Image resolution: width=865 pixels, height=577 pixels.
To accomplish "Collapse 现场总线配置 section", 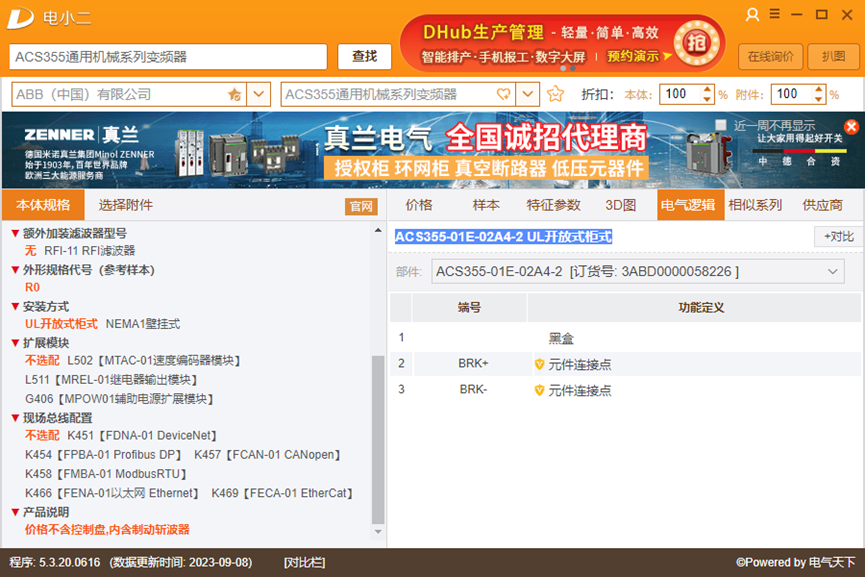I will pos(15,418).
